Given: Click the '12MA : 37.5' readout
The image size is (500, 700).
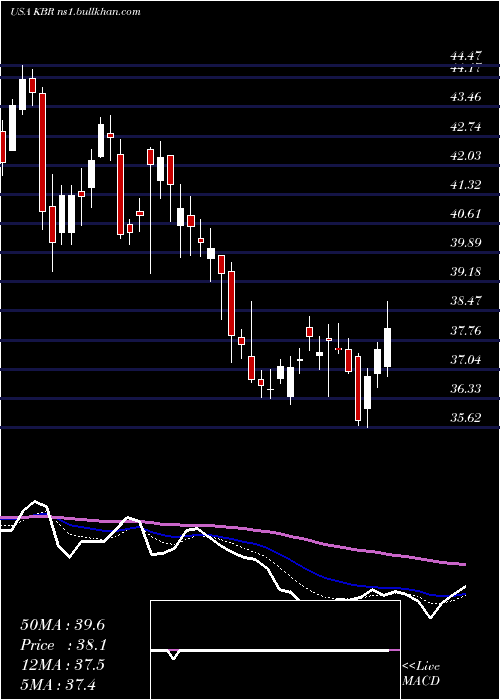Looking at the screenshot, I should [x=62, y=665].
